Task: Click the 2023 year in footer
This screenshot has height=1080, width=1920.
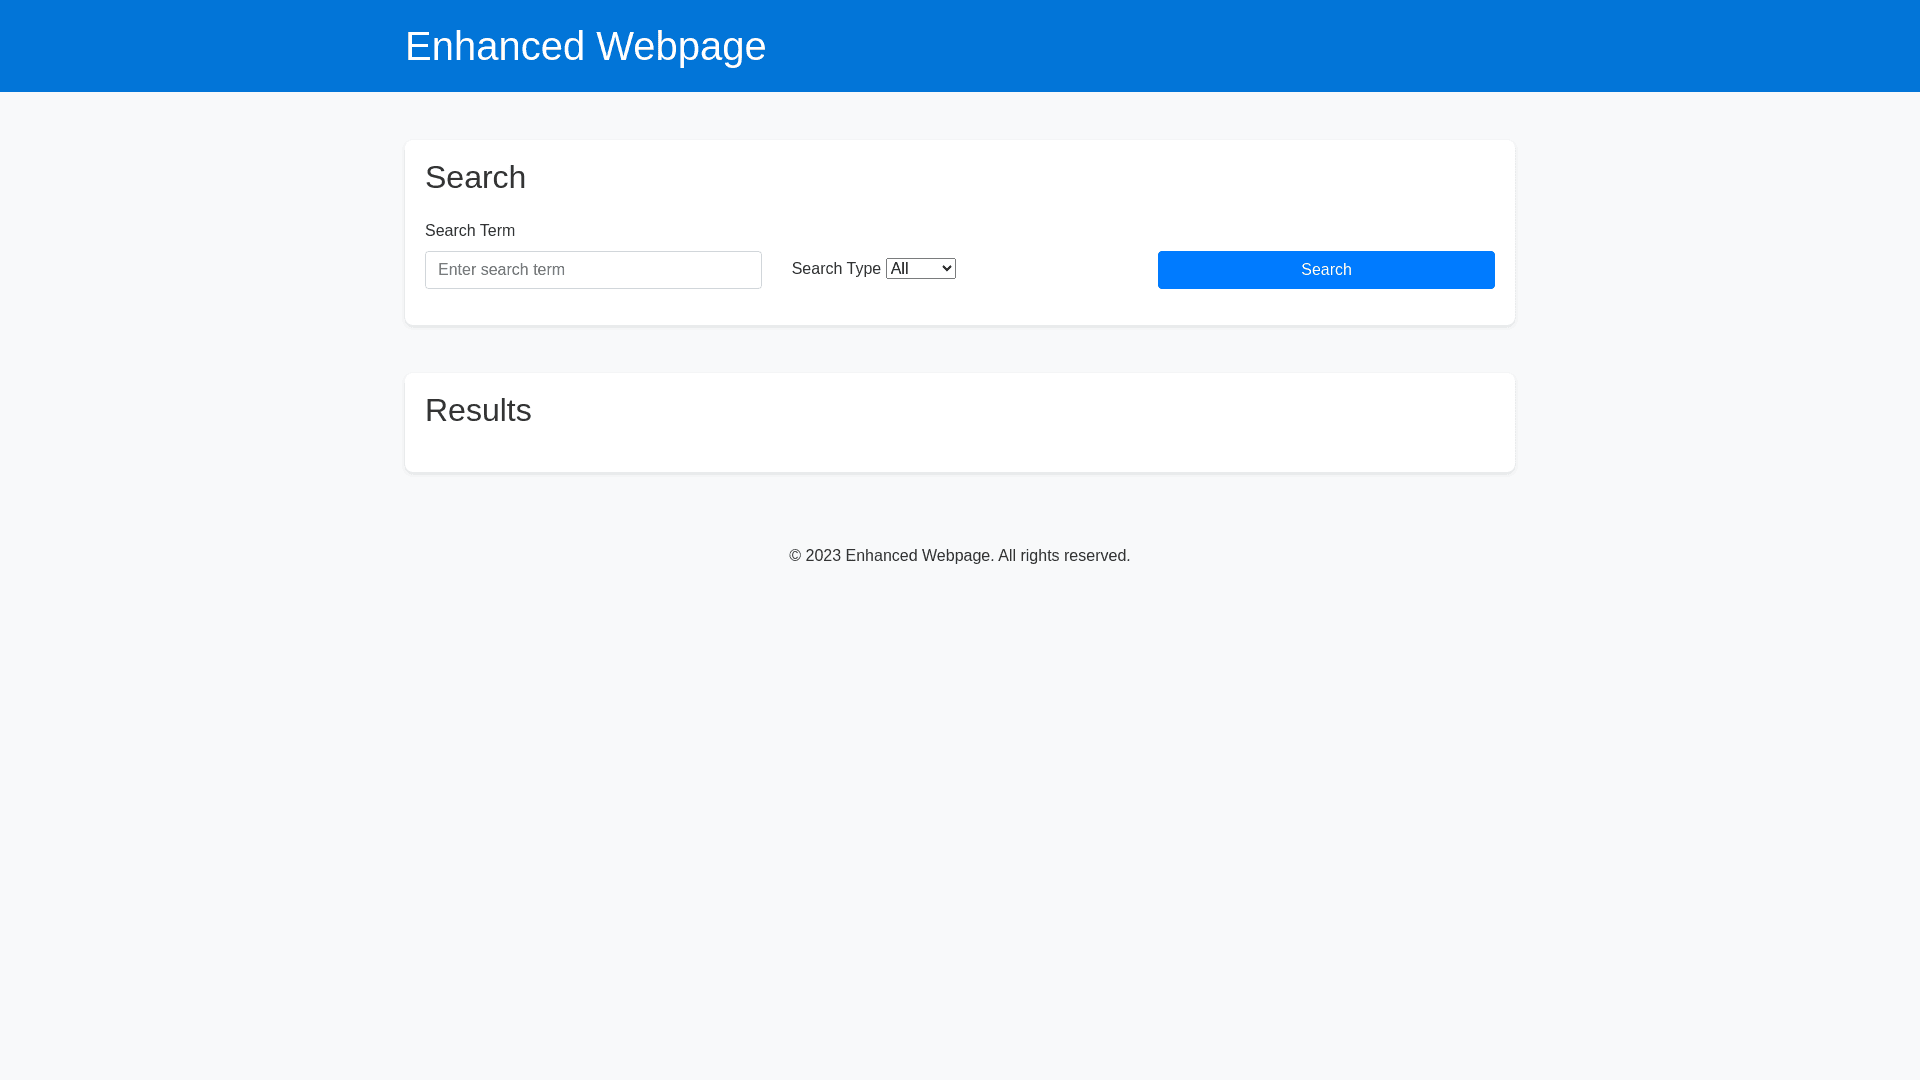Action: point(823,556)
